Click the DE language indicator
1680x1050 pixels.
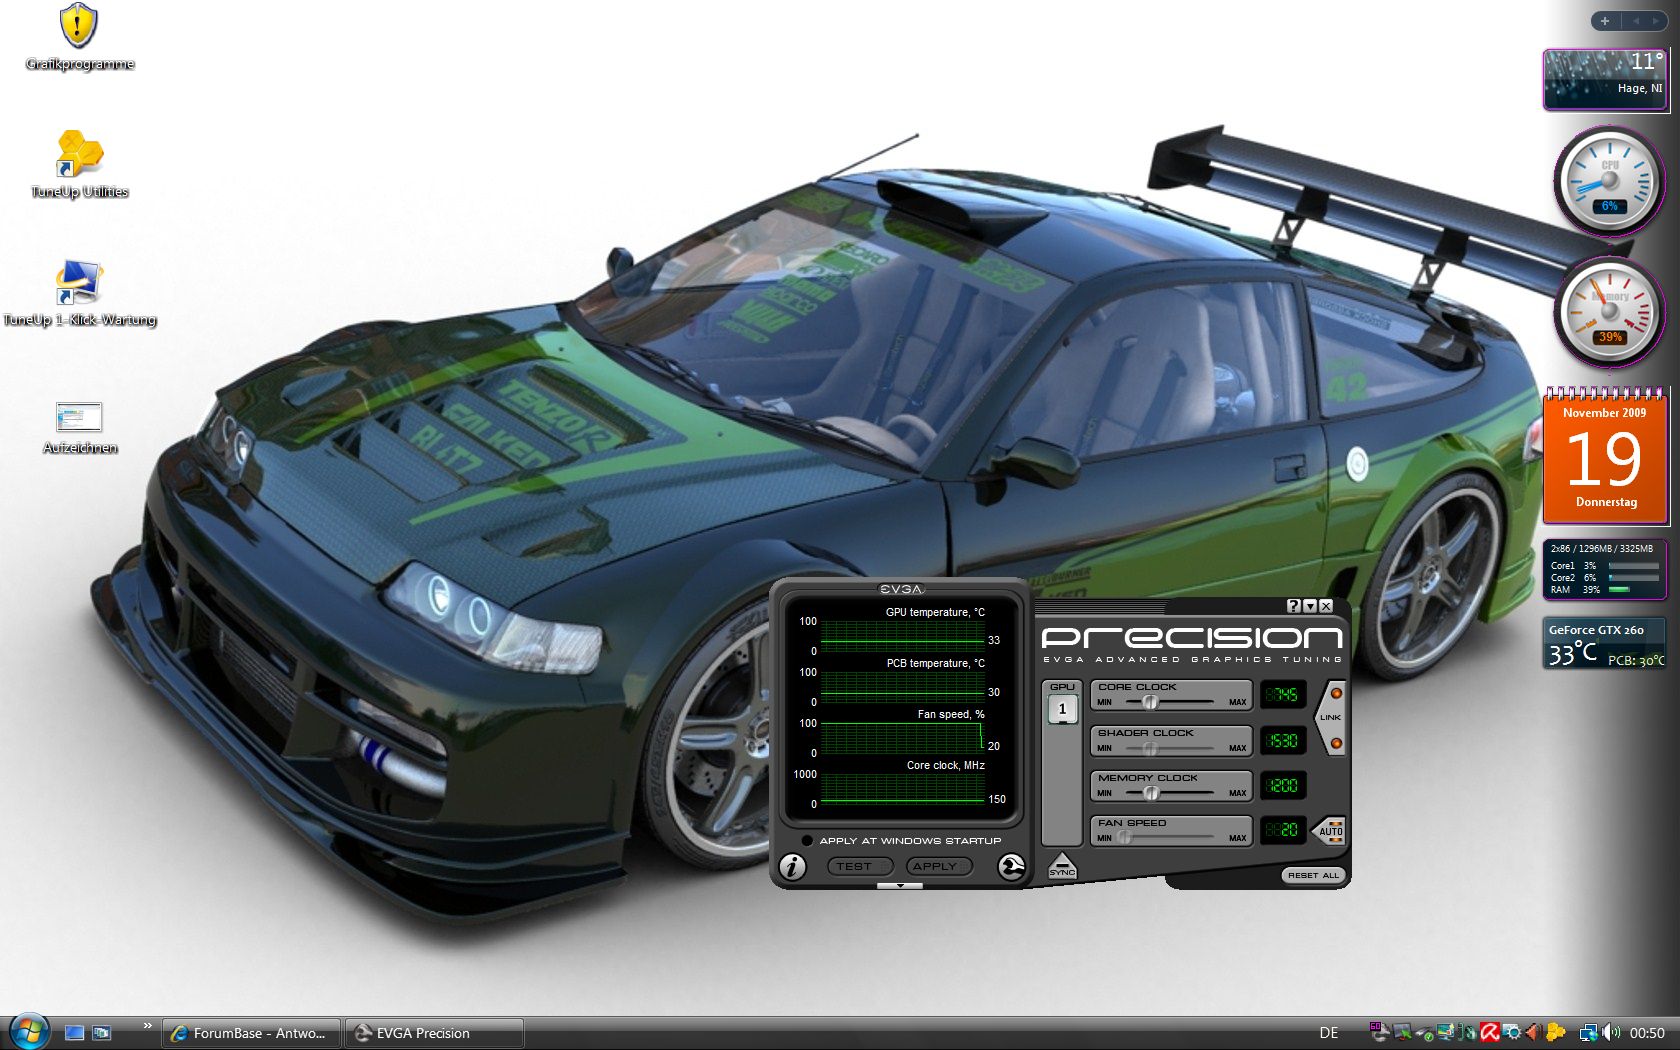(1328, 1033)
